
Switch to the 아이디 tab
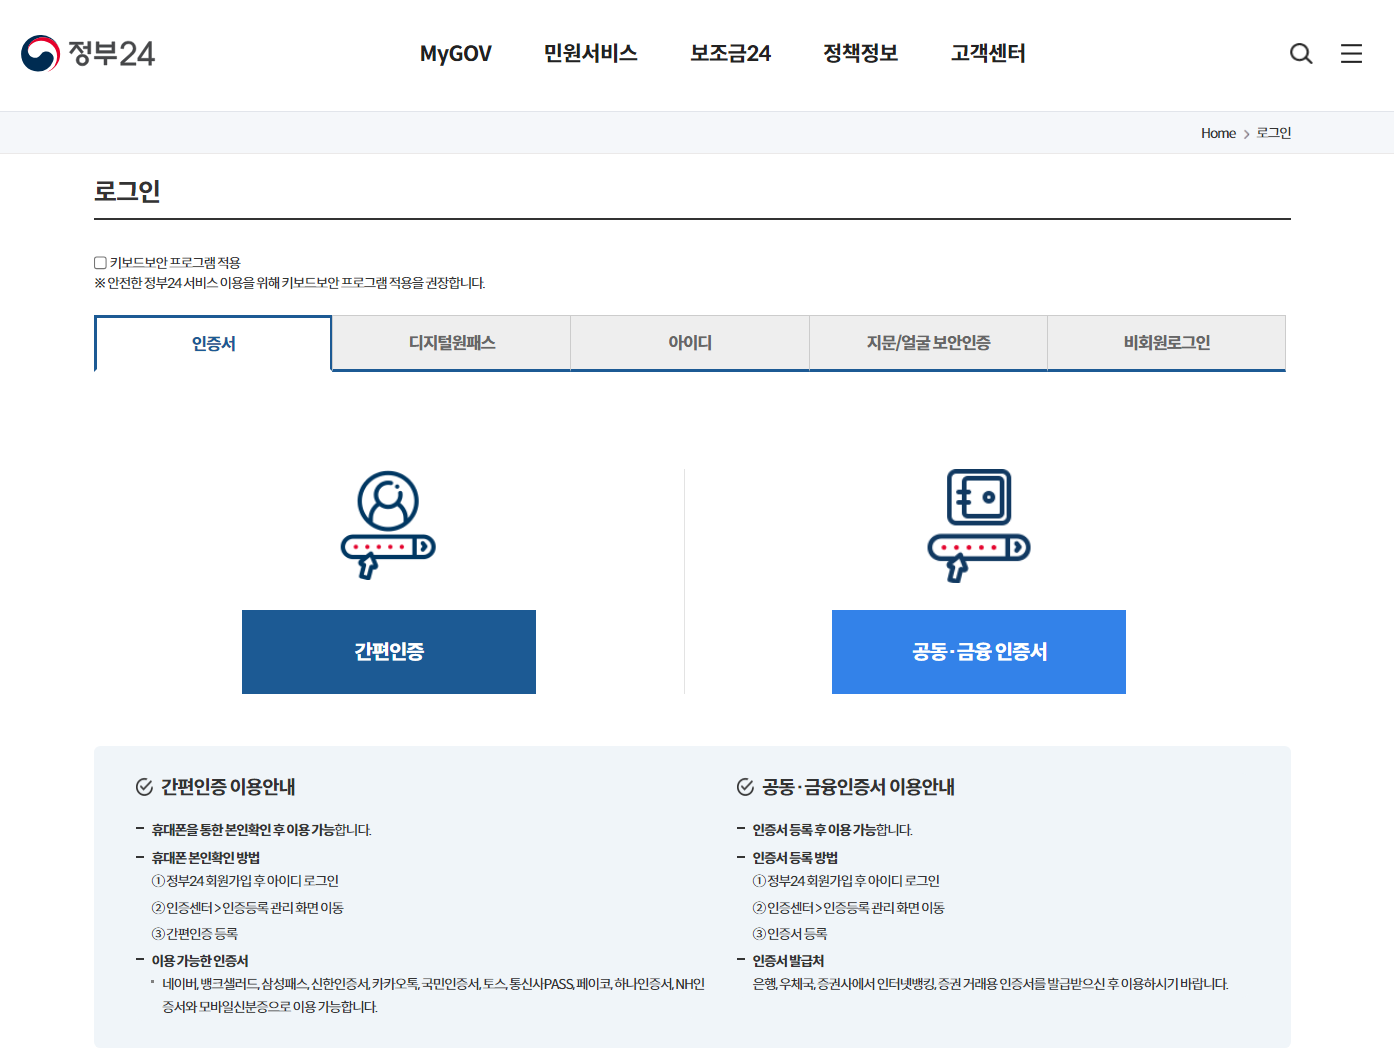690,343
